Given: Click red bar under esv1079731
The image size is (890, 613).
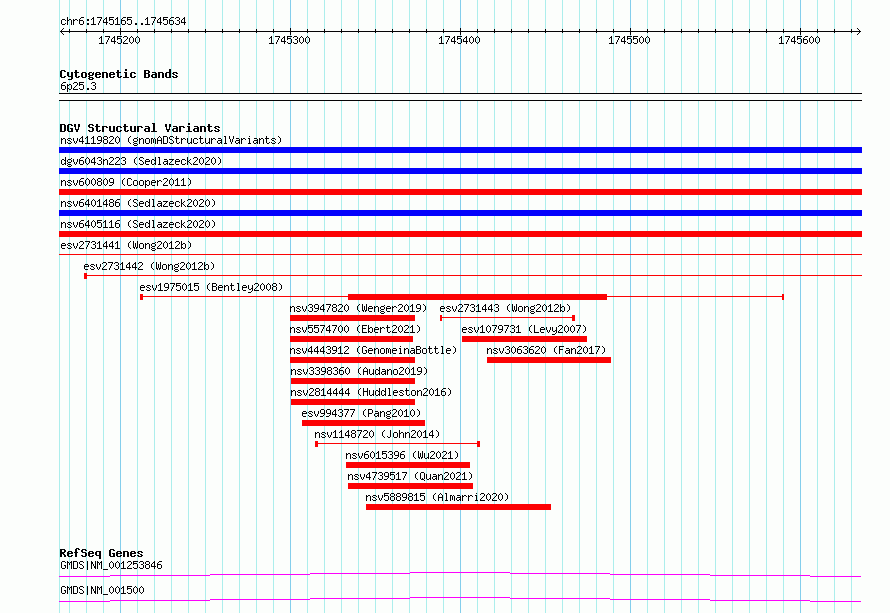Looking at the screenshot, I should 524,339.
